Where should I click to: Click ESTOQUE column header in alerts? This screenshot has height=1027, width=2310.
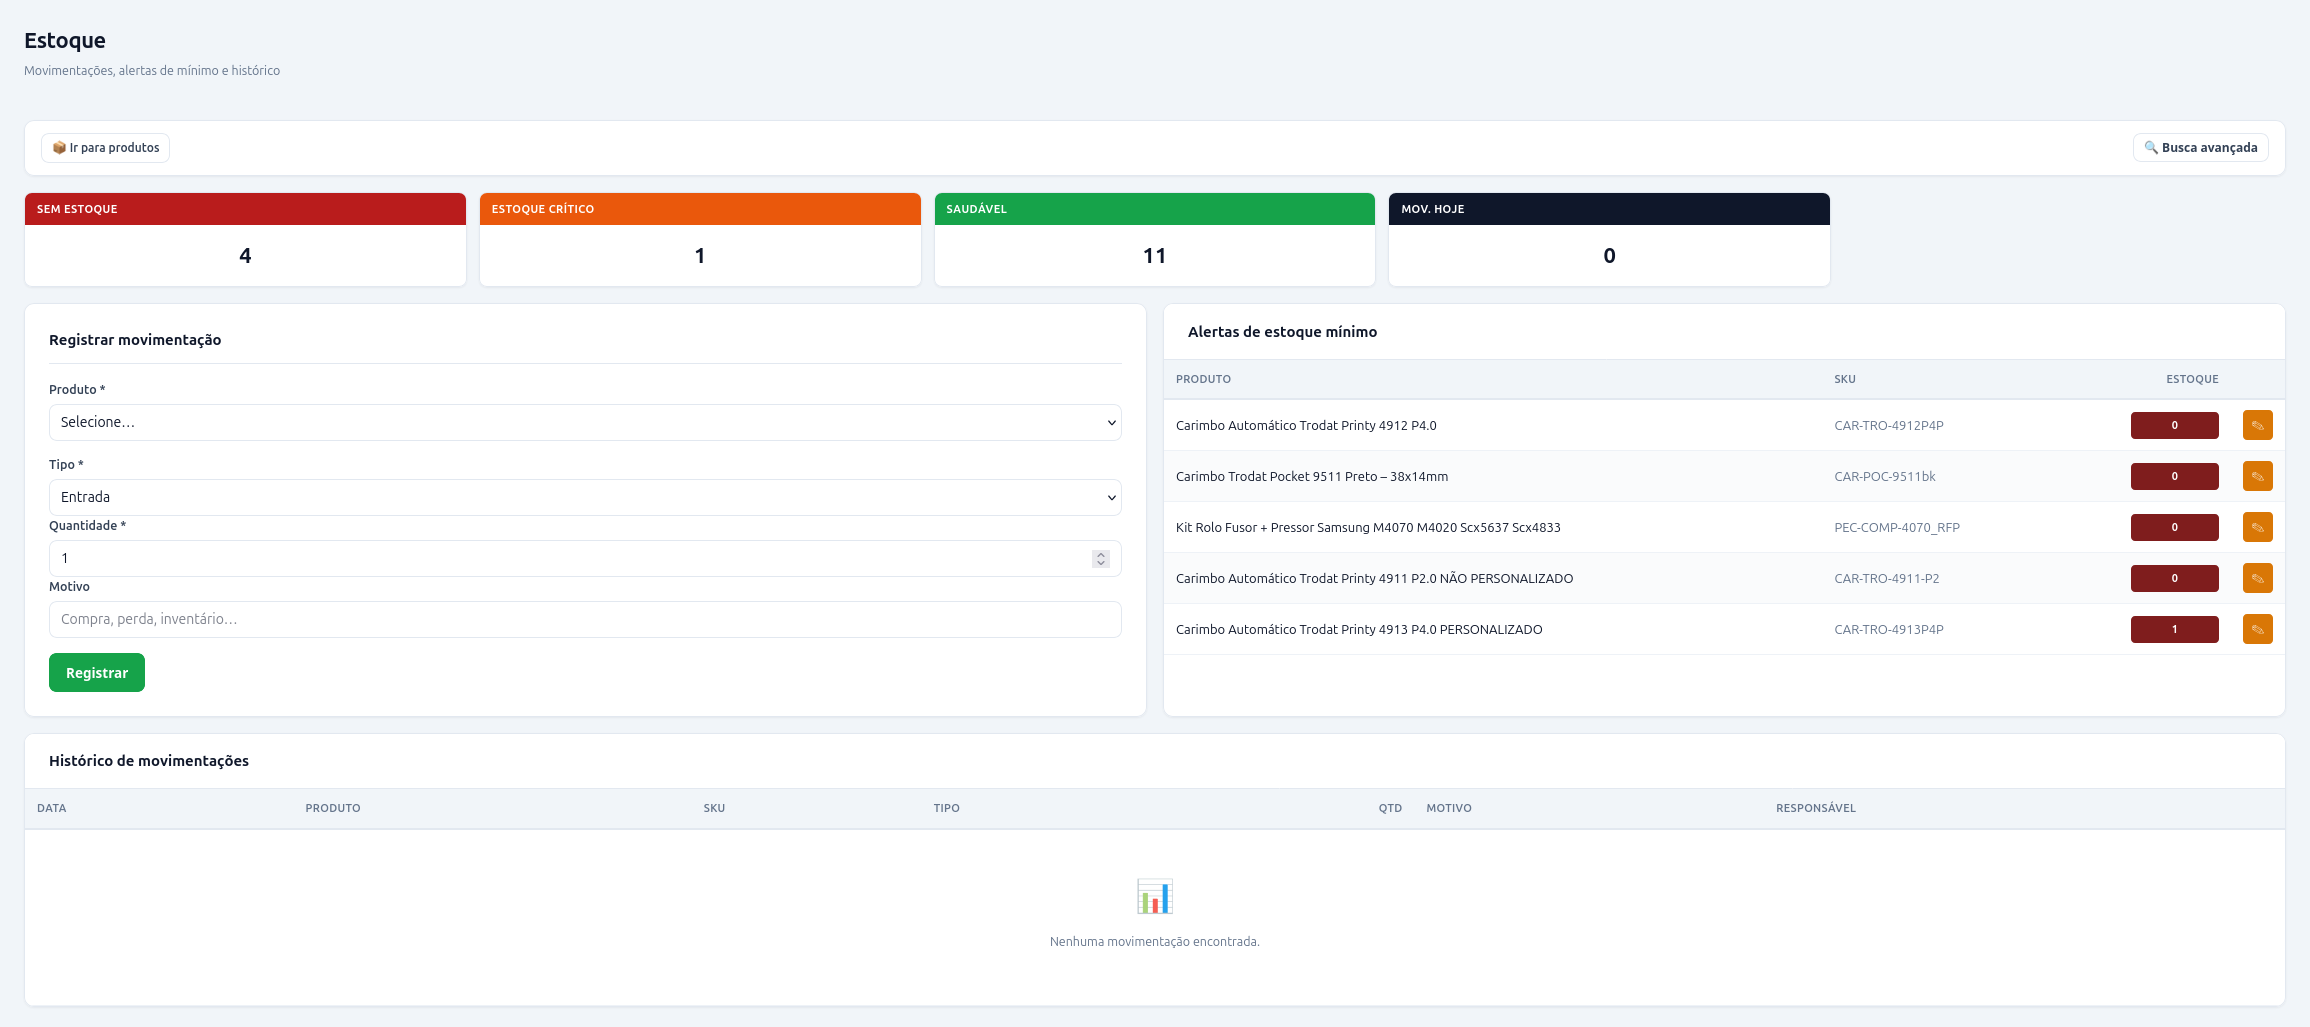[2192, 379]
